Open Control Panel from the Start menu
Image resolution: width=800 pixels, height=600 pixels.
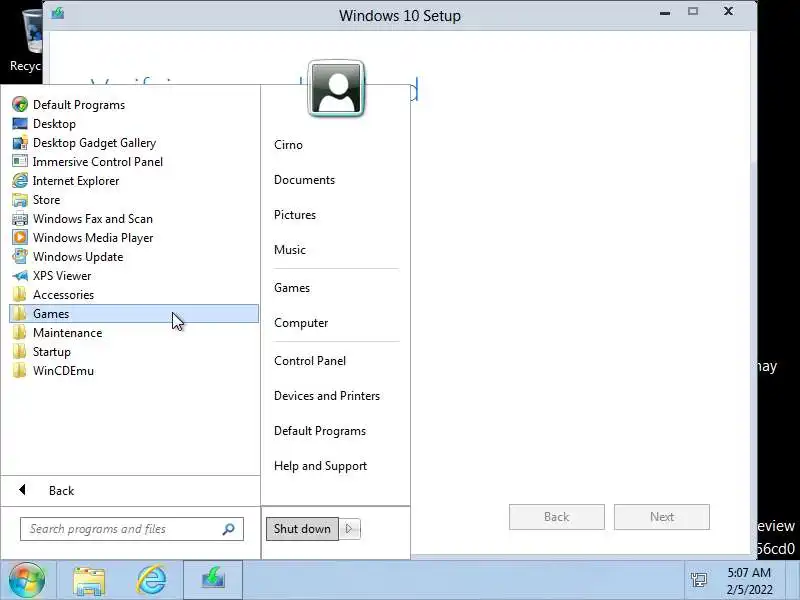(310, 361)
